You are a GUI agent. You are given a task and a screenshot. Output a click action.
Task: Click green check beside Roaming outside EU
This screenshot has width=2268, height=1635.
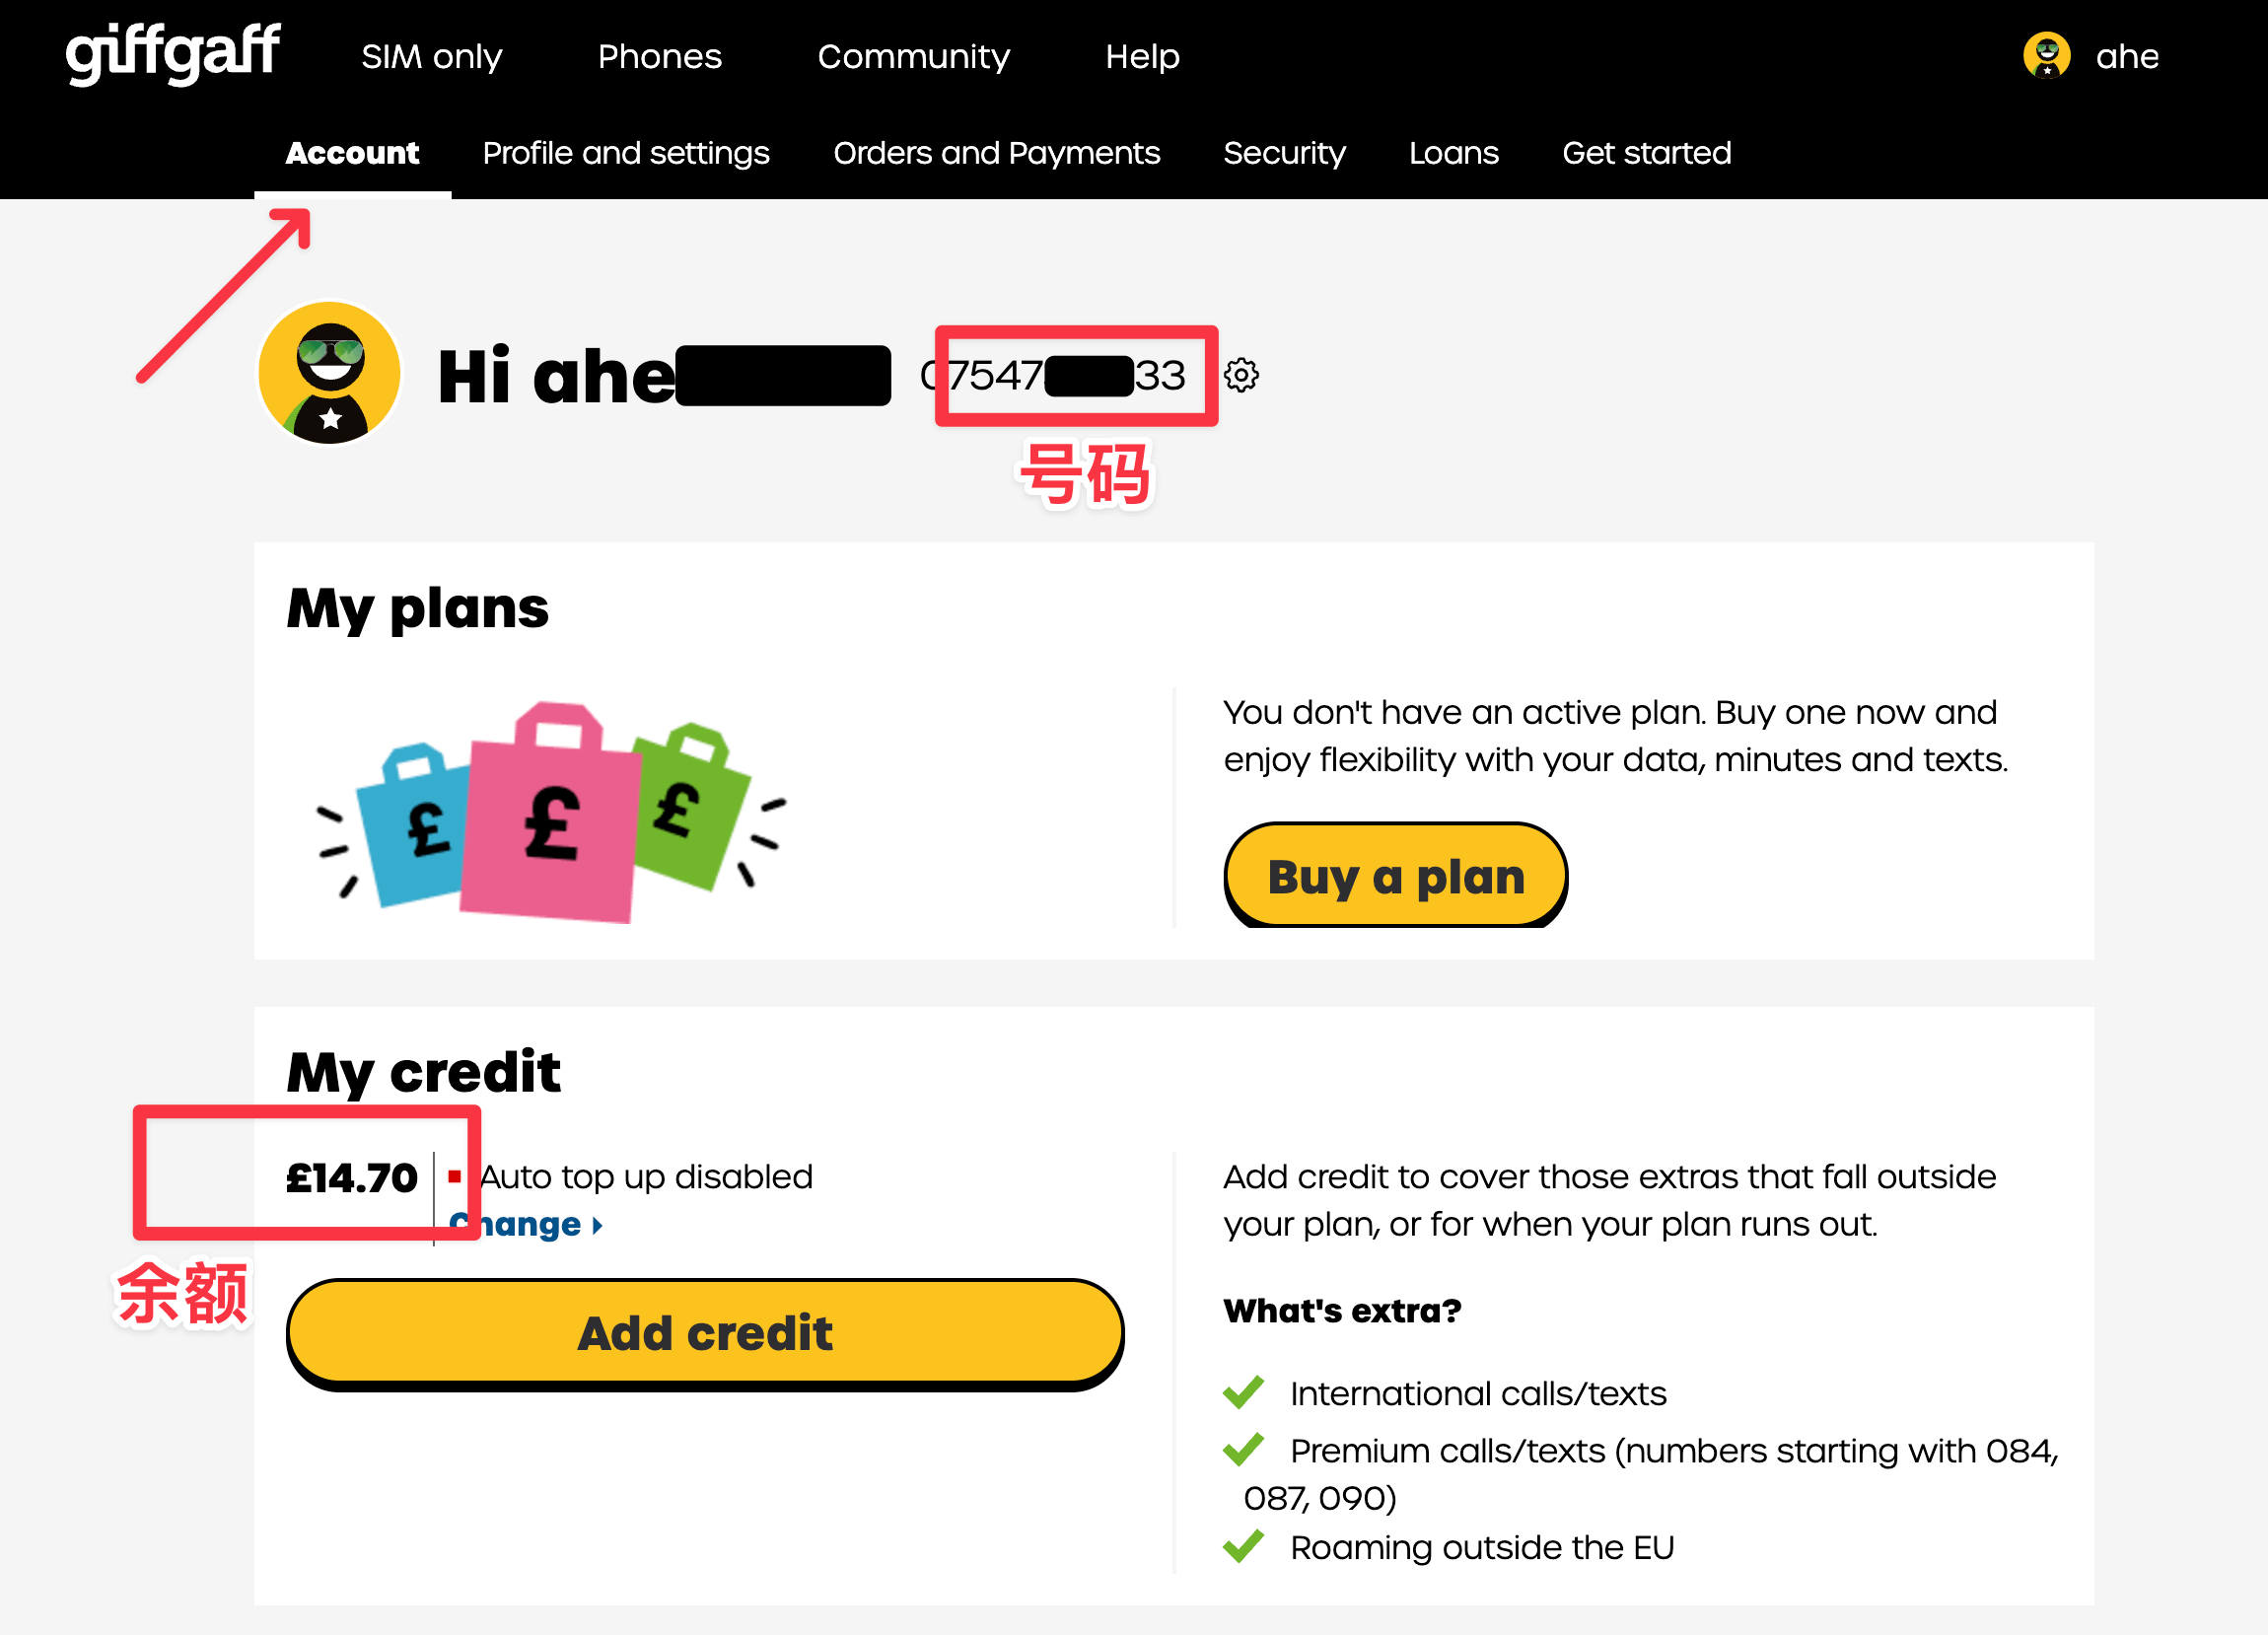click(1243, 1547)
